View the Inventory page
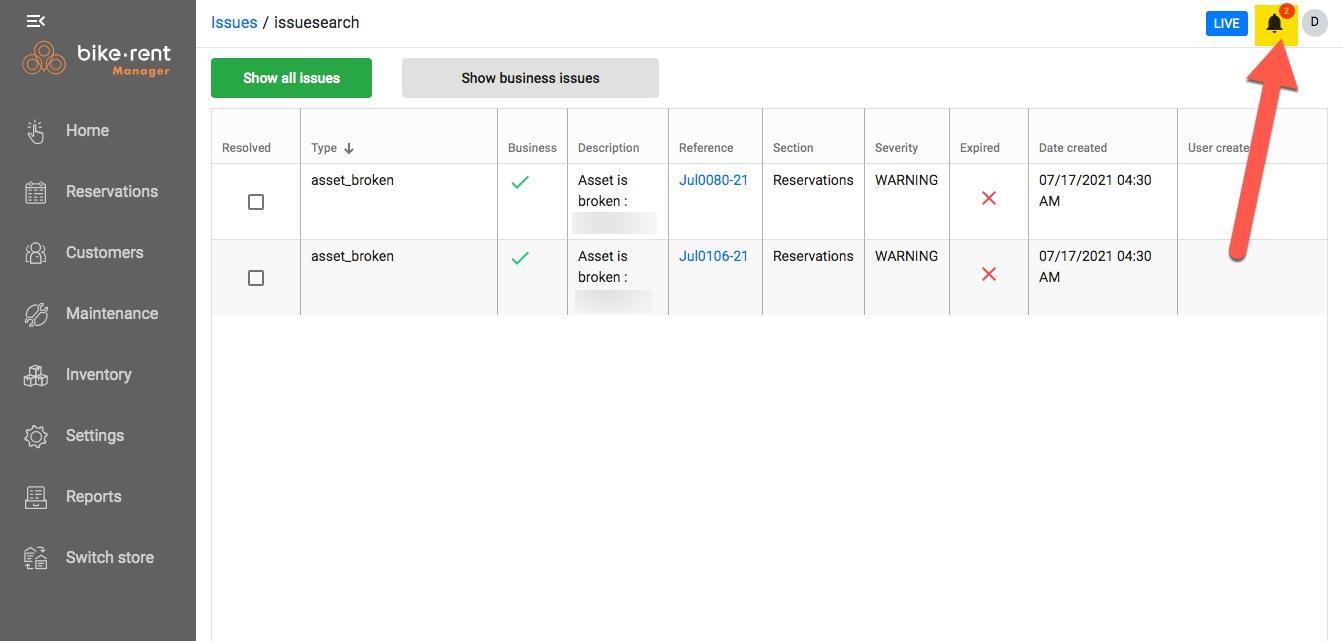1343x641 pixels. (98, 374)
